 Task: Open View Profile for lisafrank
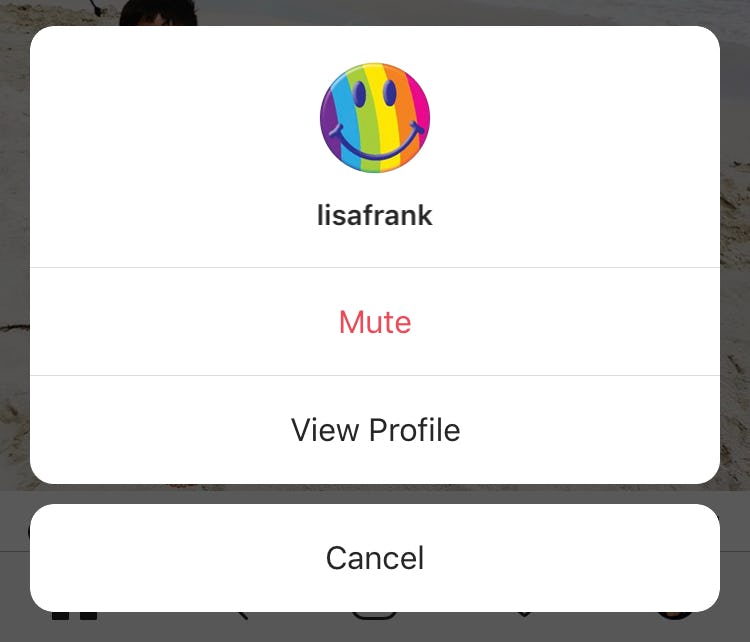tap(375, 430)
